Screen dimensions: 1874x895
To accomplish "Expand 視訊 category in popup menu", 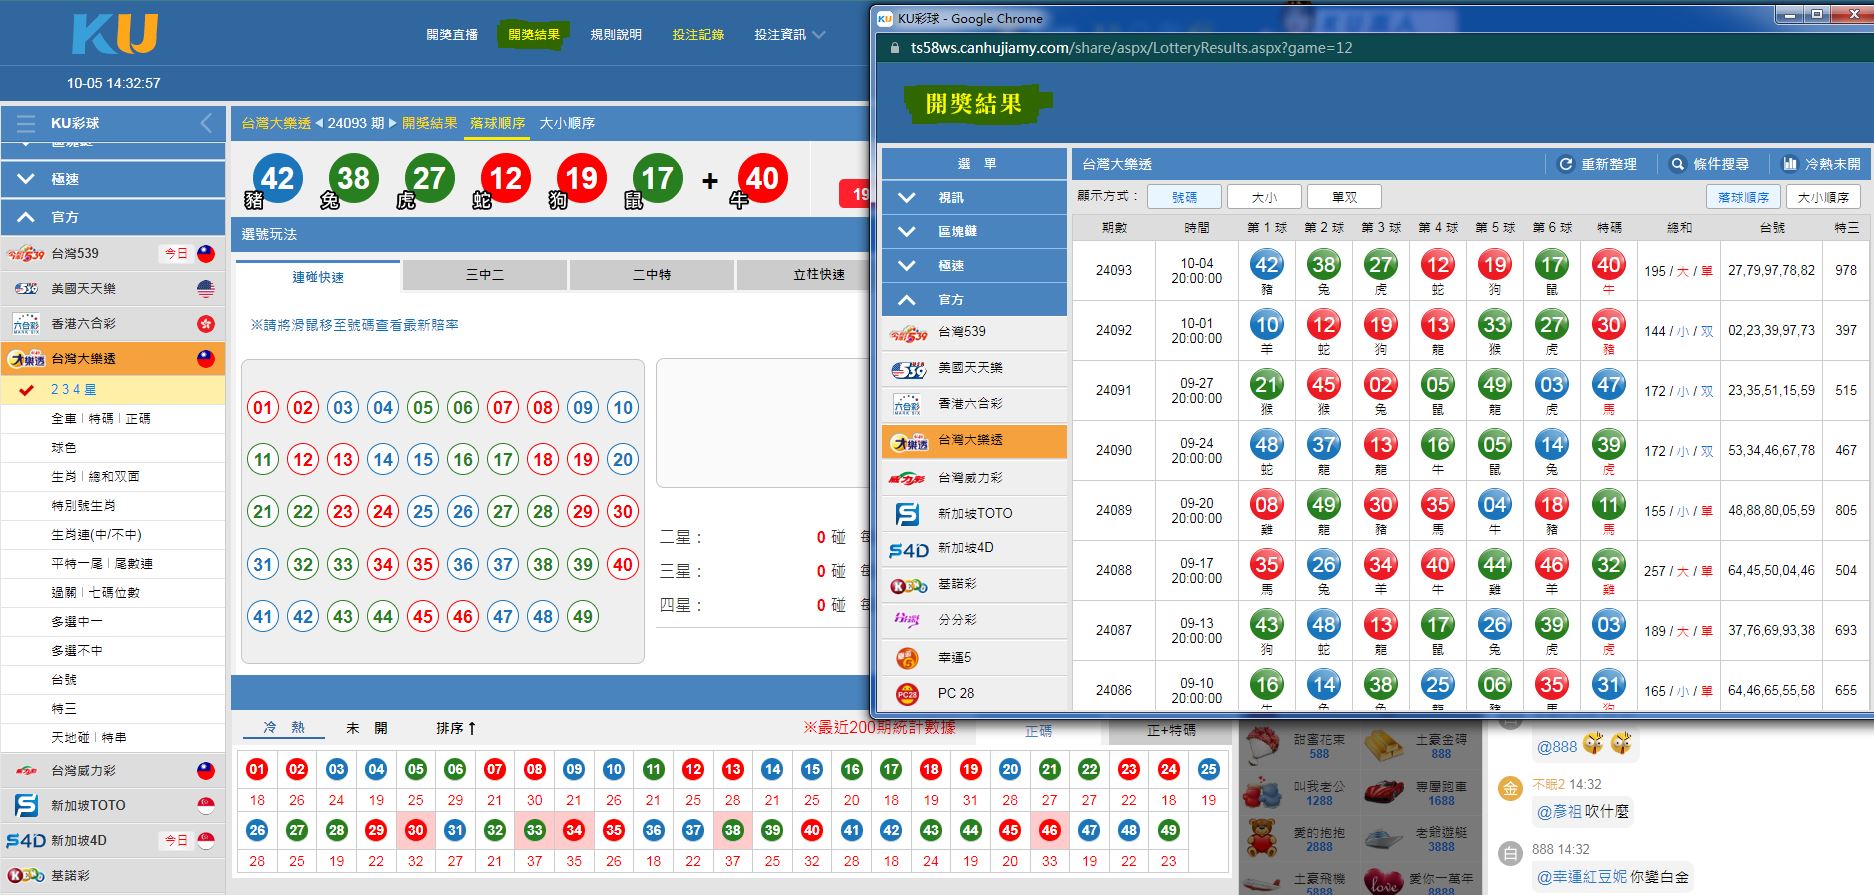I will point(974,198).
